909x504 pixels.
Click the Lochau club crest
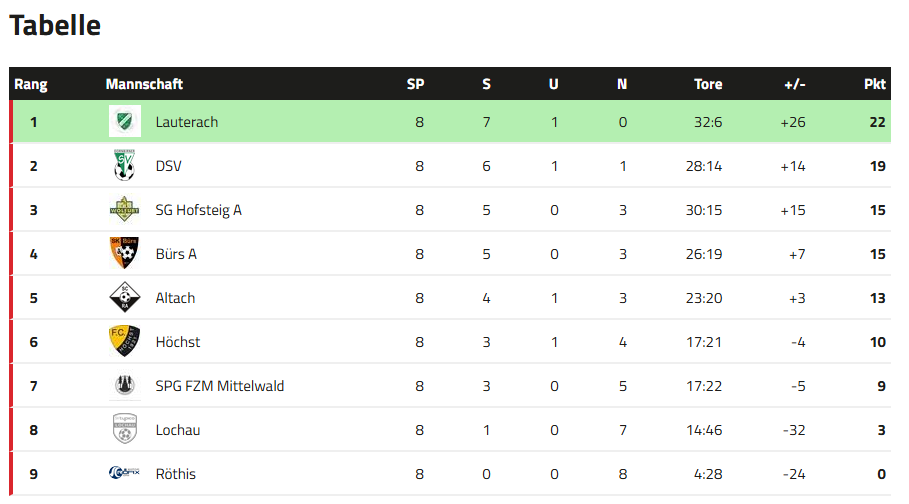tap(125, 429)
